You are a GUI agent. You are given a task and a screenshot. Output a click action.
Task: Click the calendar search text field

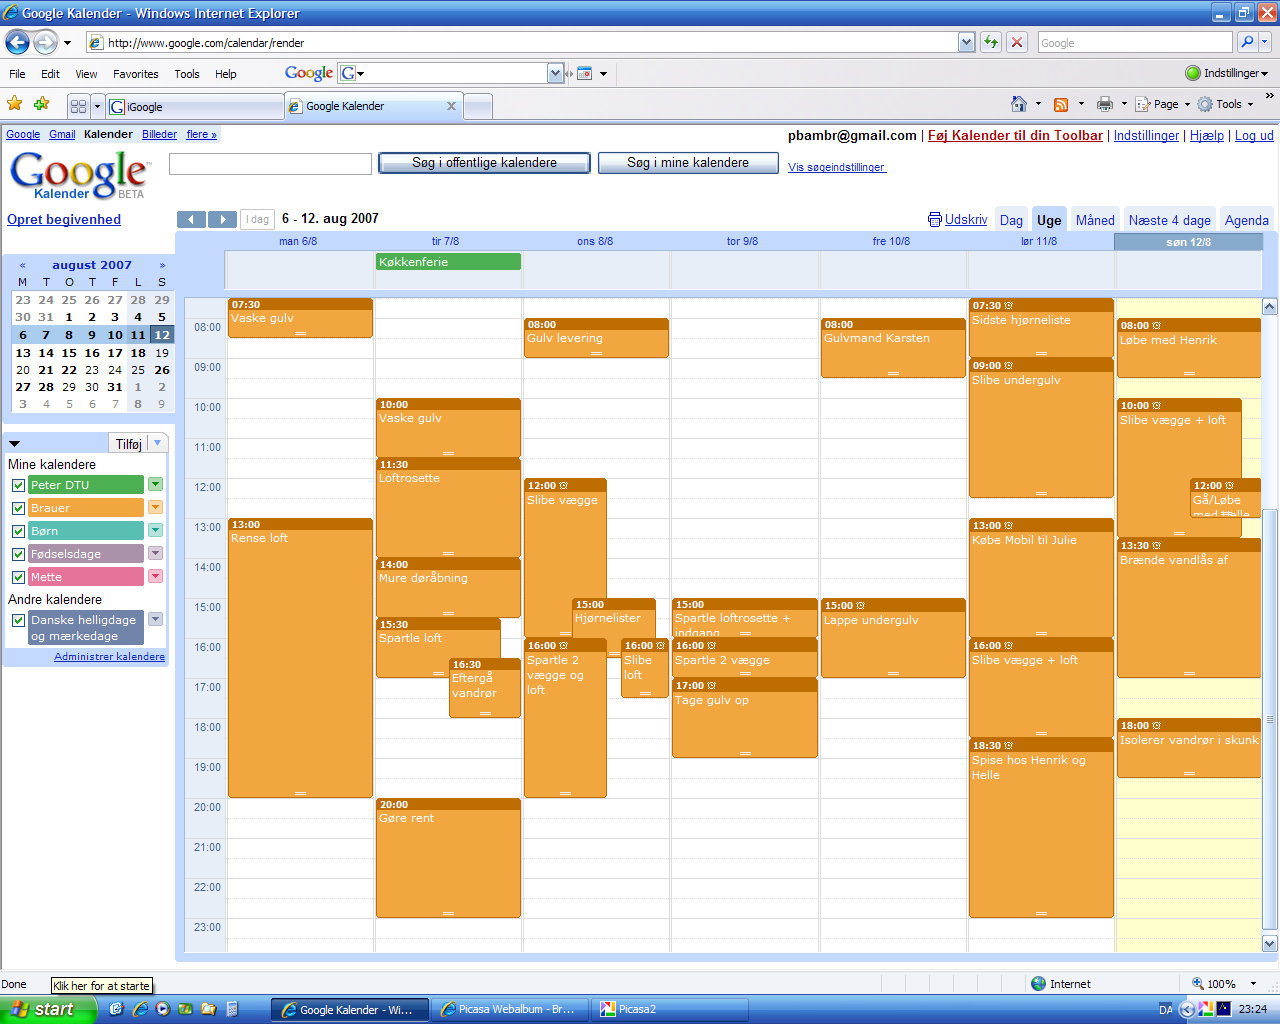[270, 164]
